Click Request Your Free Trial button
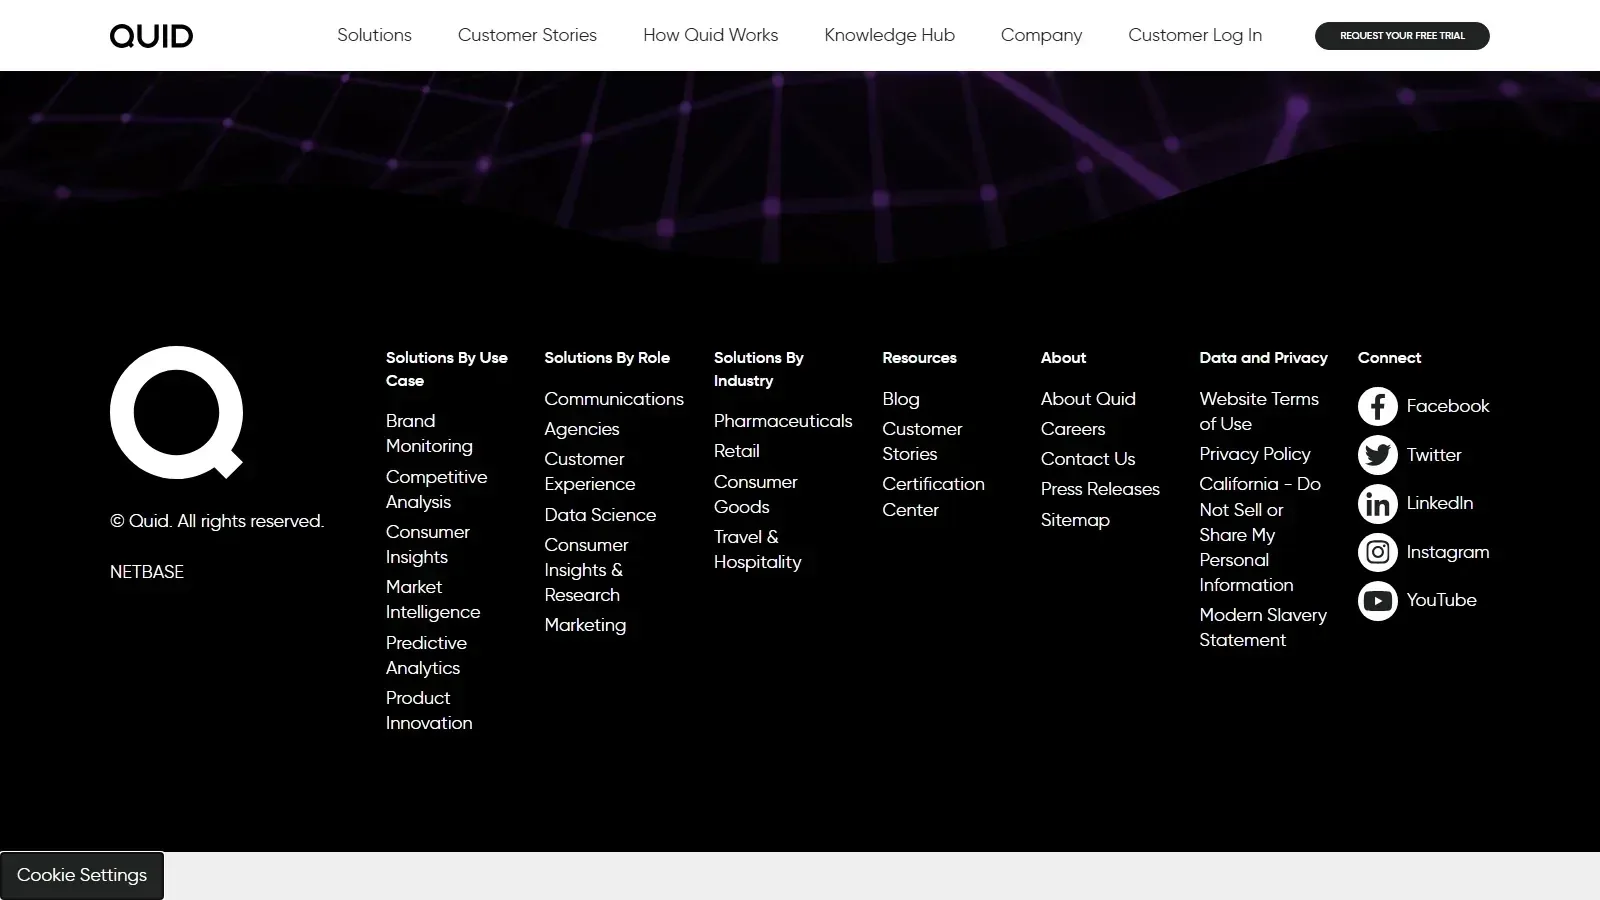The image size is (1600, 900). click(x=1402, y=36)
